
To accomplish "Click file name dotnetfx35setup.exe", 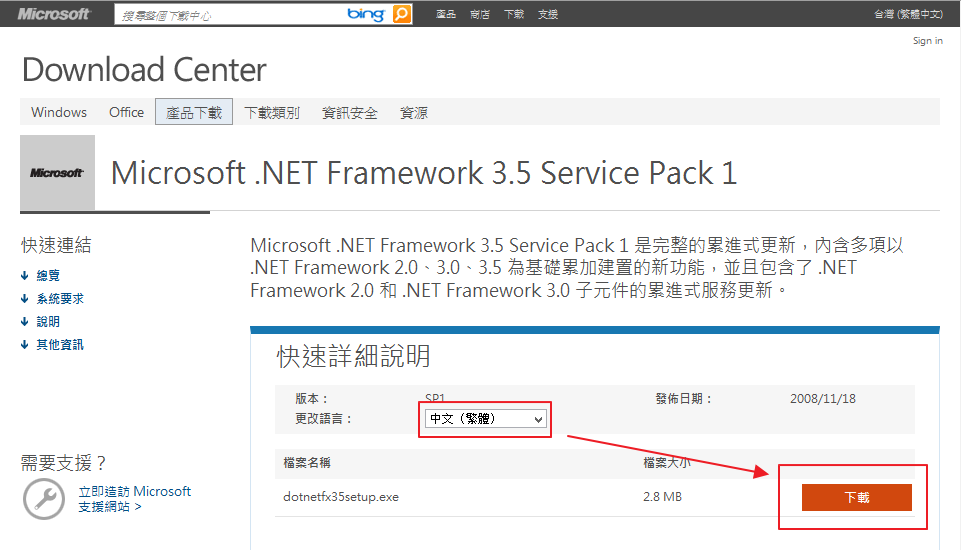I will tap(341, 497).
